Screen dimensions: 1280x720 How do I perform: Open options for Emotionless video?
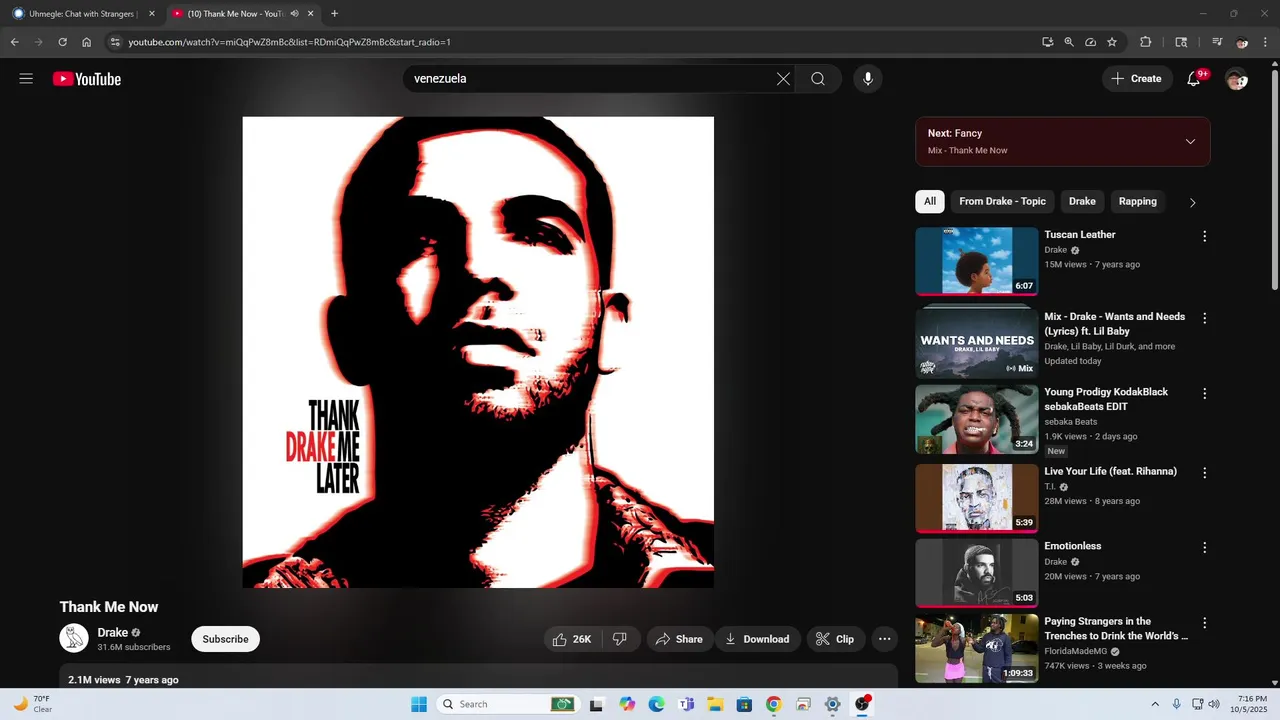point(1204,548)
